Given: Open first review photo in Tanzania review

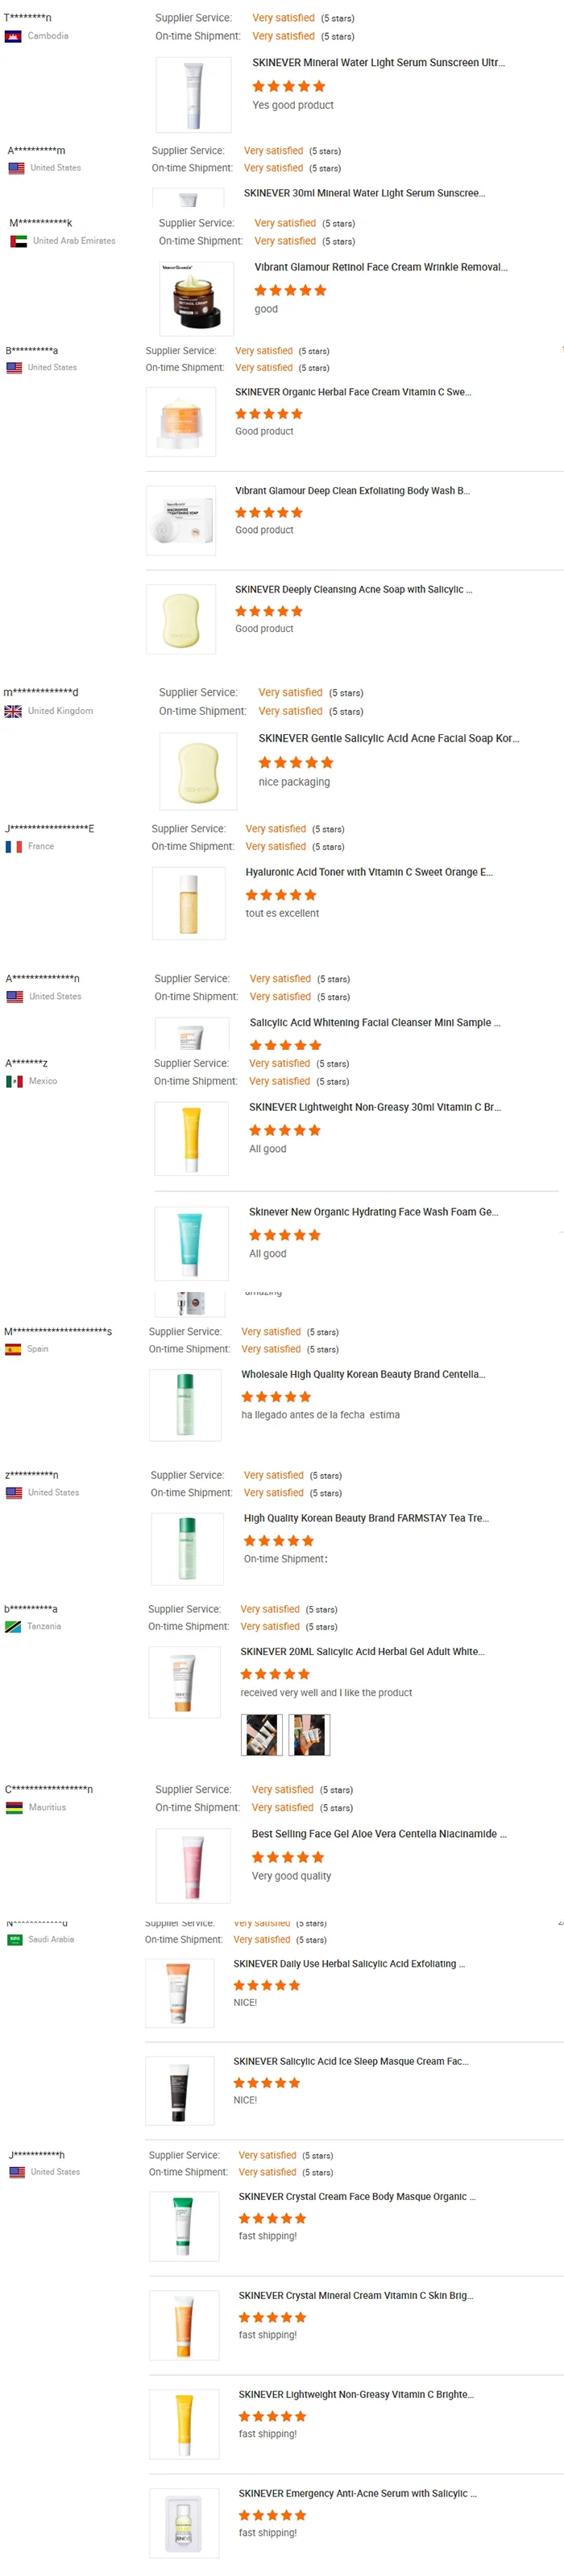Looking at the screenshot, I should [262, 1735].
